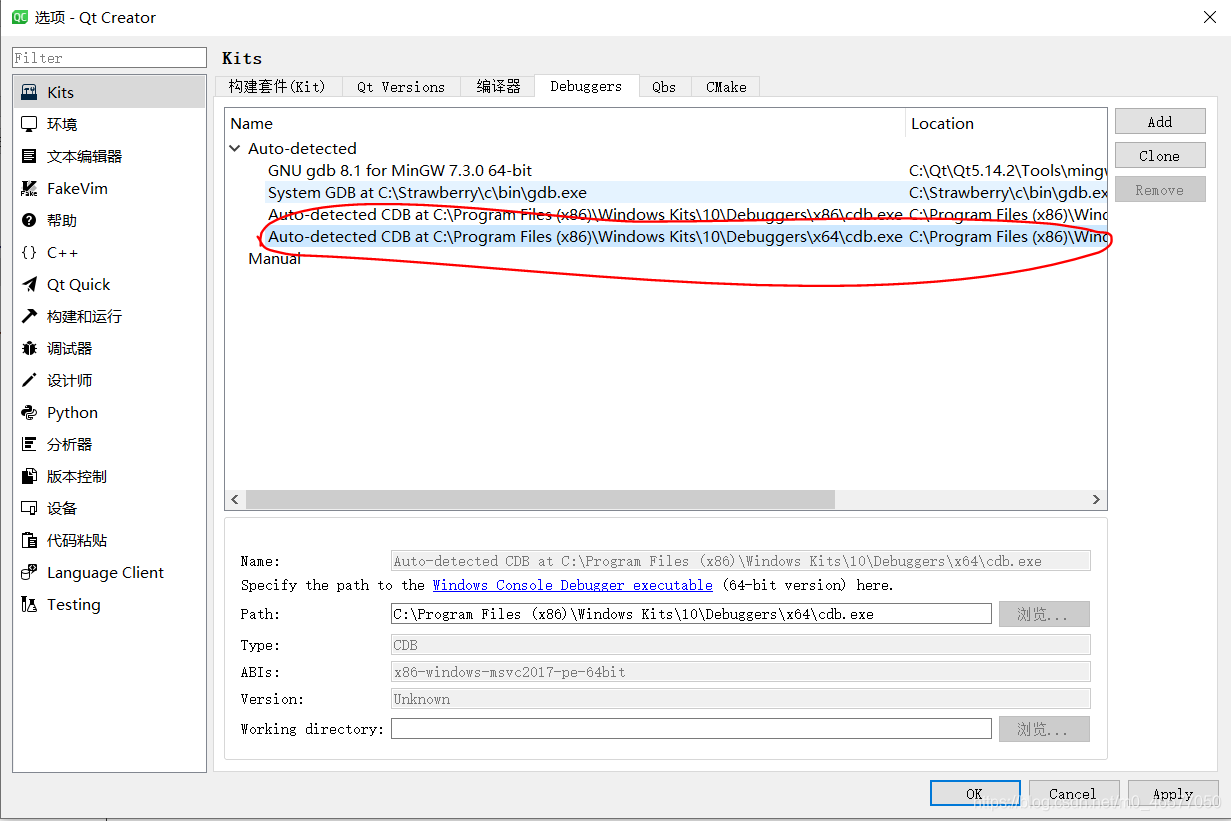Click the Testing icon
1231x821 pixels.
(x=29, y=604)
